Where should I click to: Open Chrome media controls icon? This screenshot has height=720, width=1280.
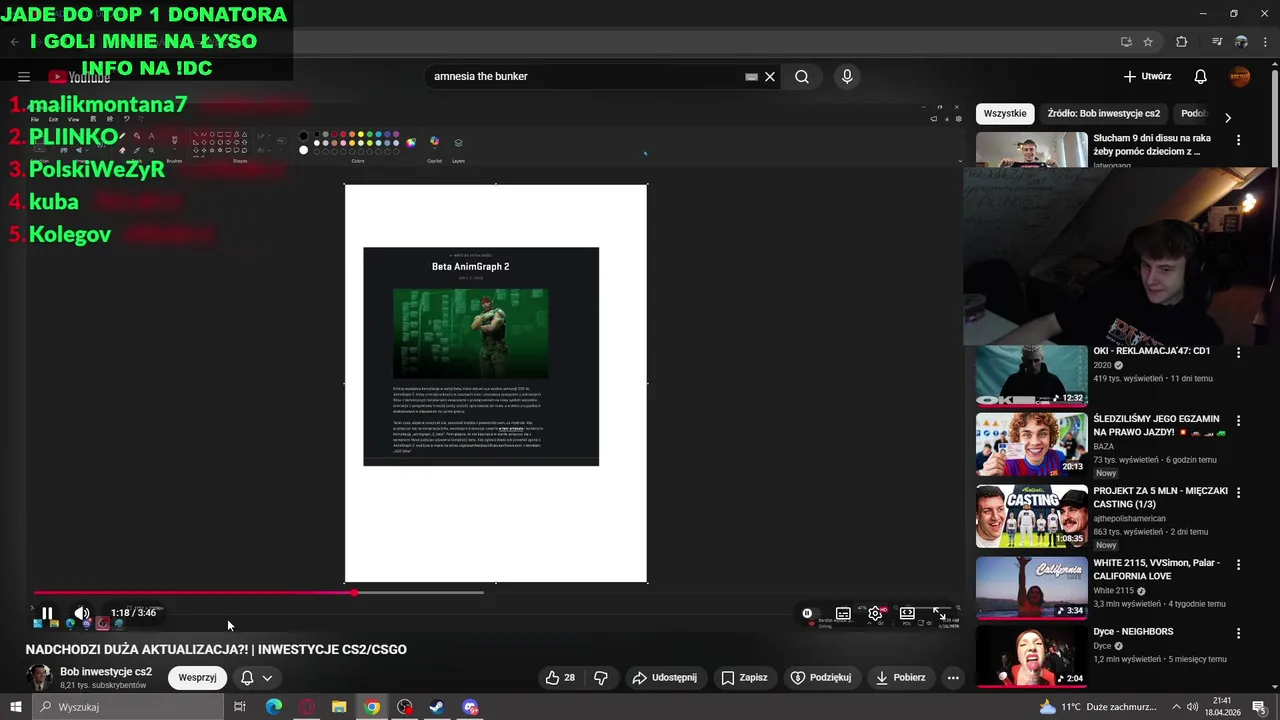[1217, 42]
